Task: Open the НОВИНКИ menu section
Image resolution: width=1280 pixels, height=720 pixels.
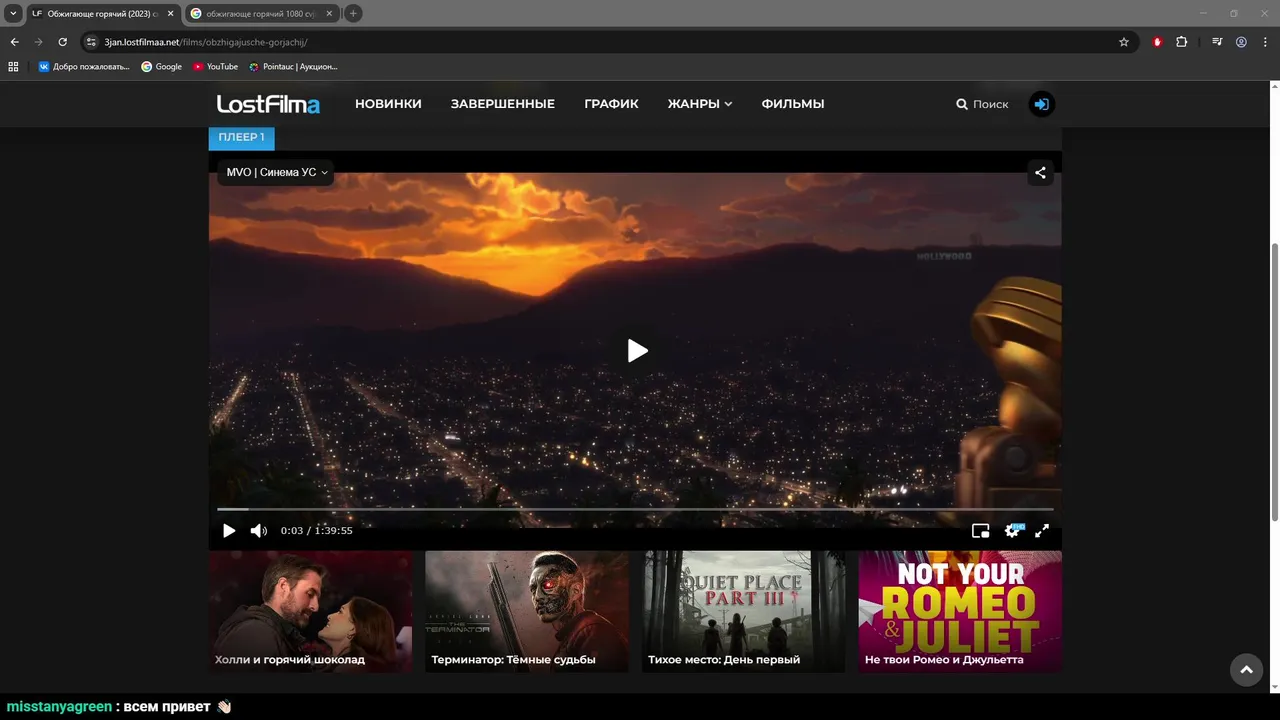Action: click(388, 104)
